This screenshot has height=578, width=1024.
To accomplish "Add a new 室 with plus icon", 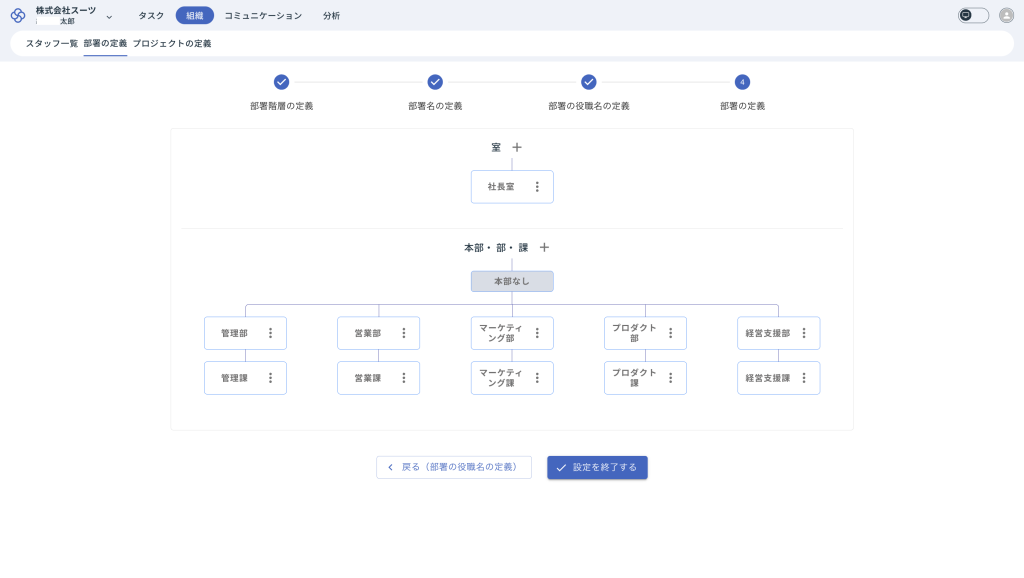I will coord(517,147).
